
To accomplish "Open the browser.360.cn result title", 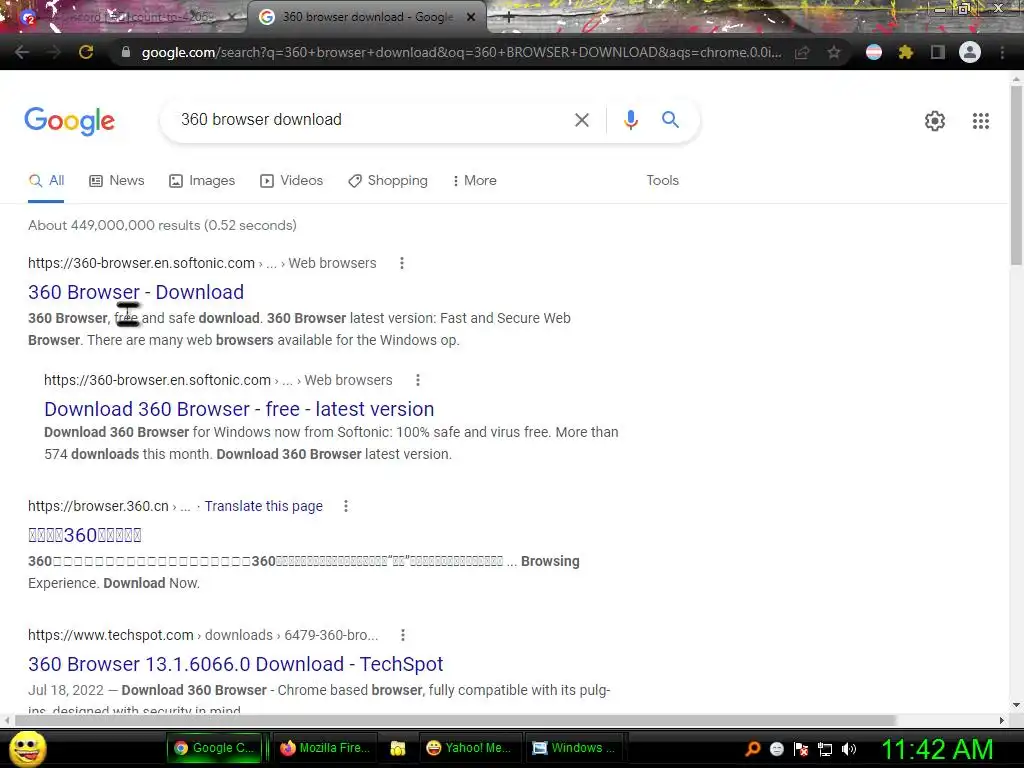I will click(x=85, y=535).
